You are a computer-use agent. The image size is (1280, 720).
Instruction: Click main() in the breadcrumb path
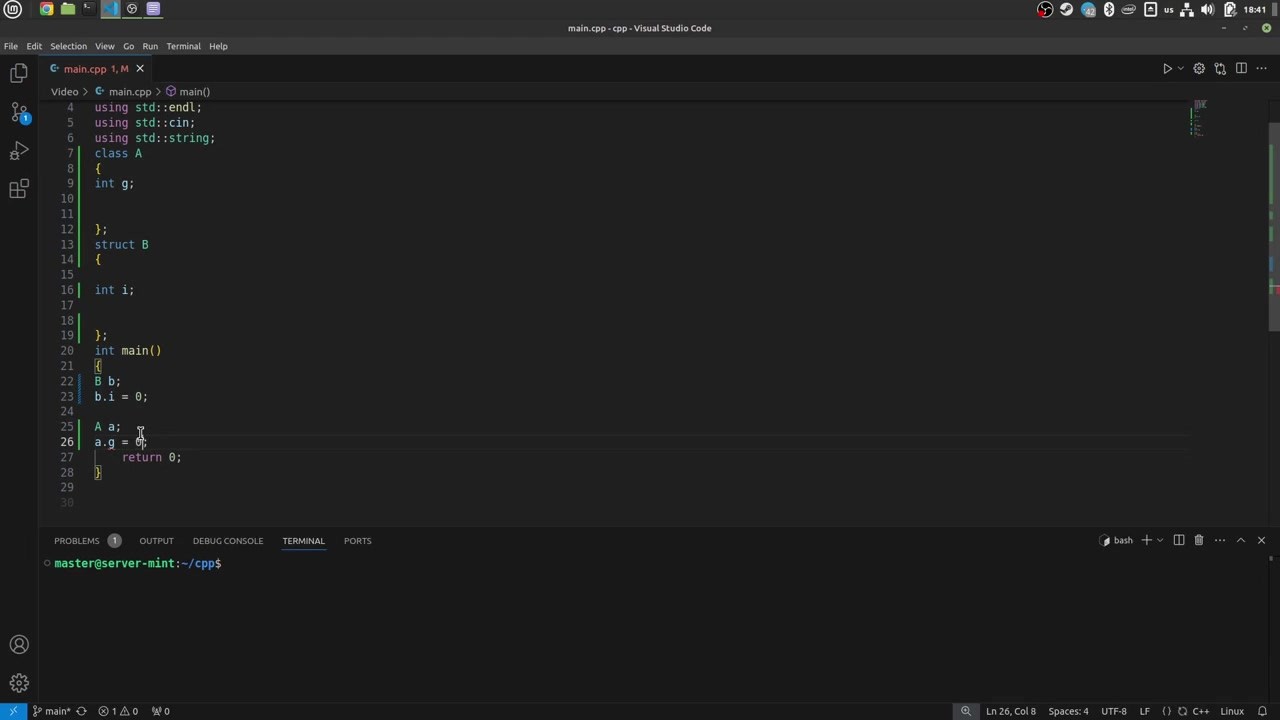[194, 92]
